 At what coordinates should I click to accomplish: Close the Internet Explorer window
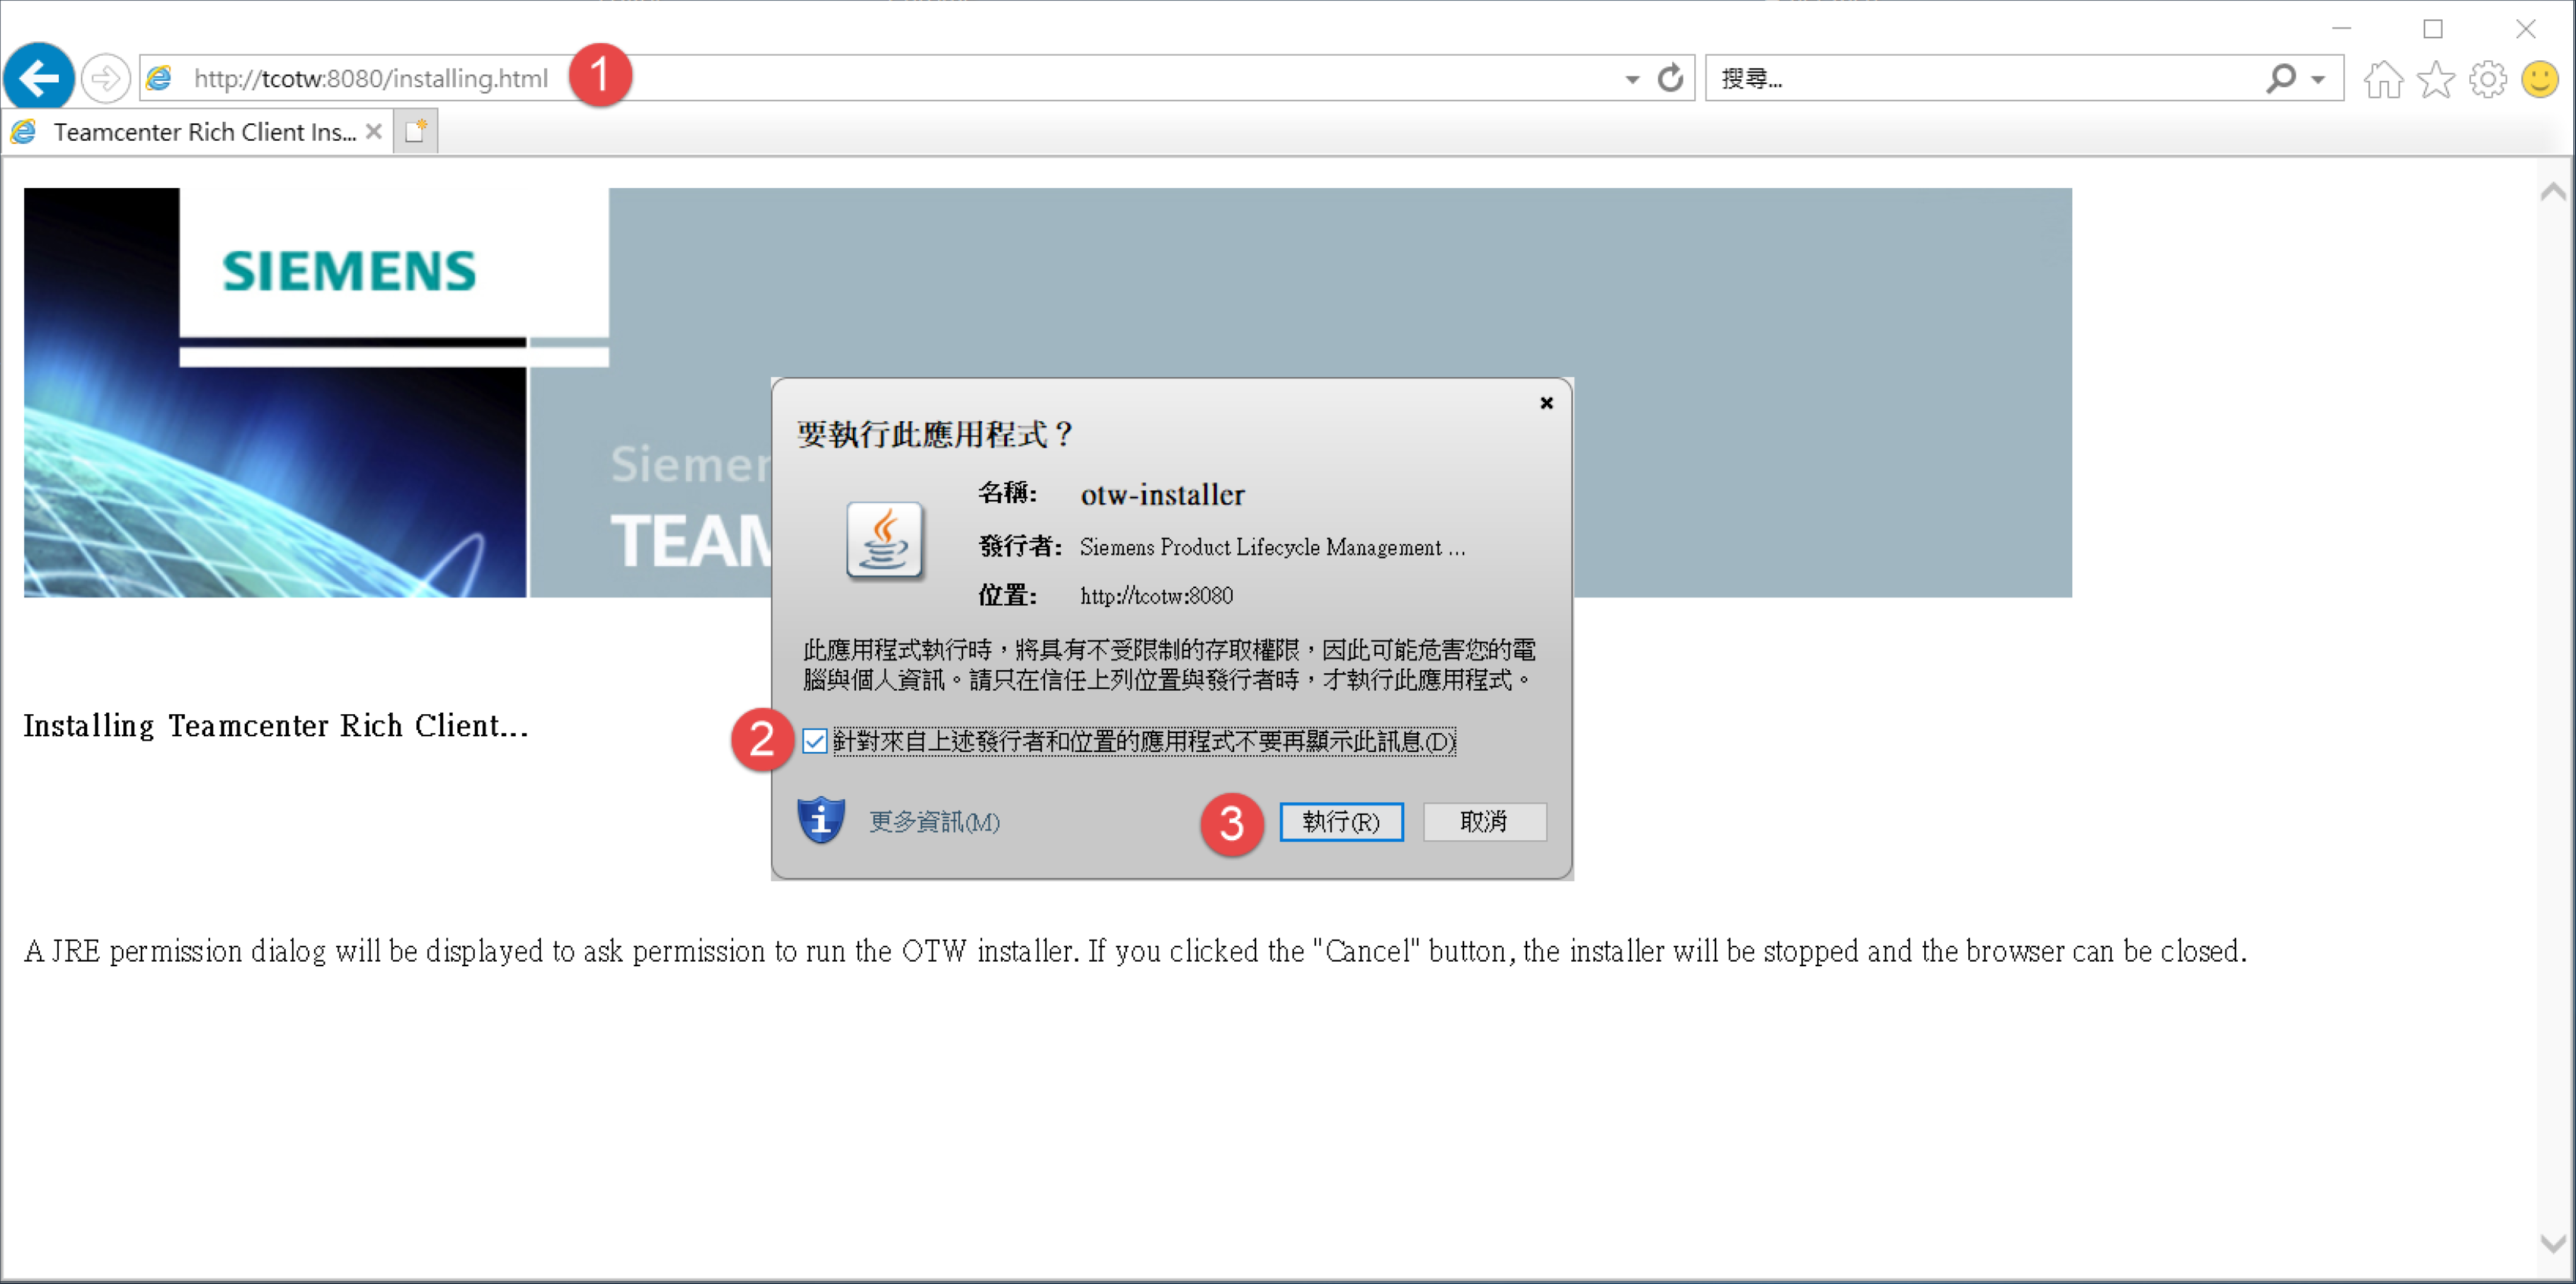(2525, 28)
